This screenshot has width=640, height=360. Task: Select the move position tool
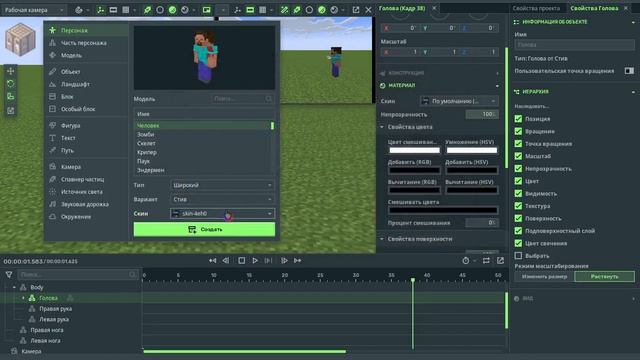coord(11,71)
